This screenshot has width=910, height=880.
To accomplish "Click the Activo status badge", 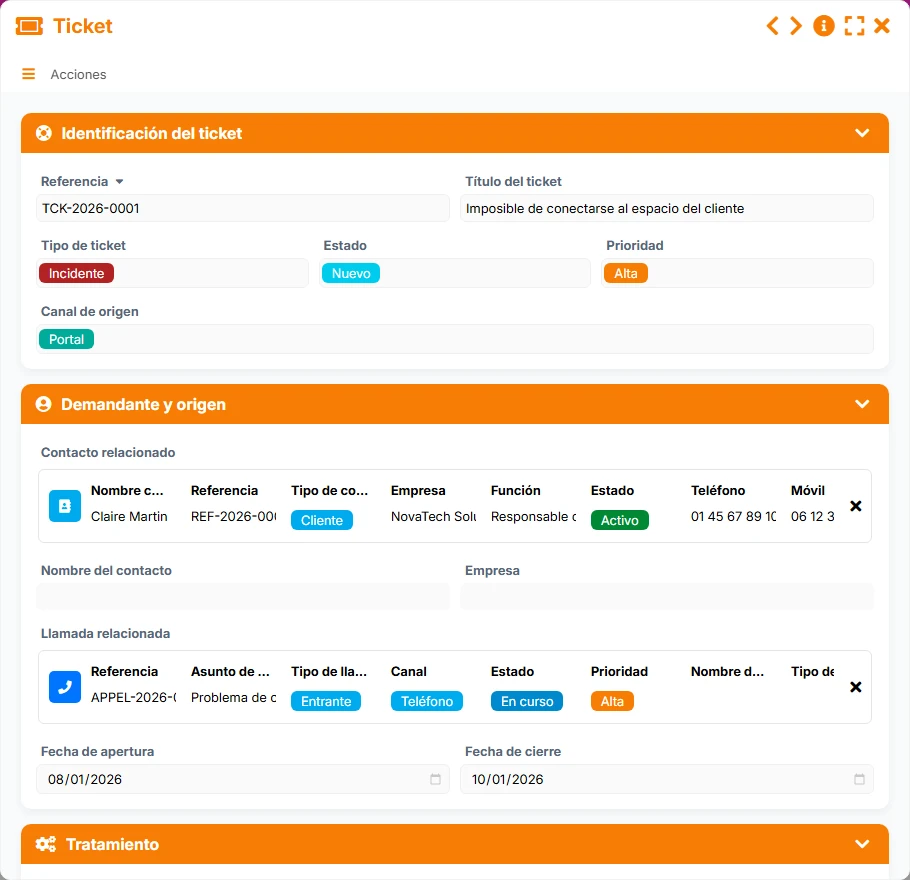I will [x=620, y=520].
